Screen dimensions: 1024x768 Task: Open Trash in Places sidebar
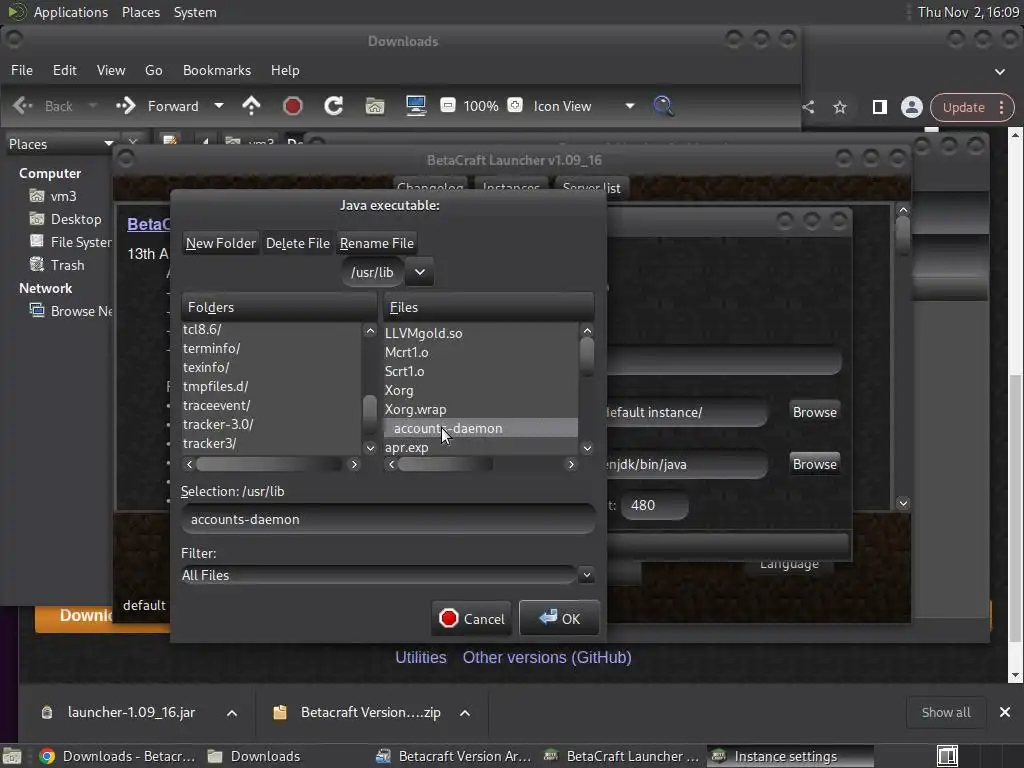(x=67, y=265)
